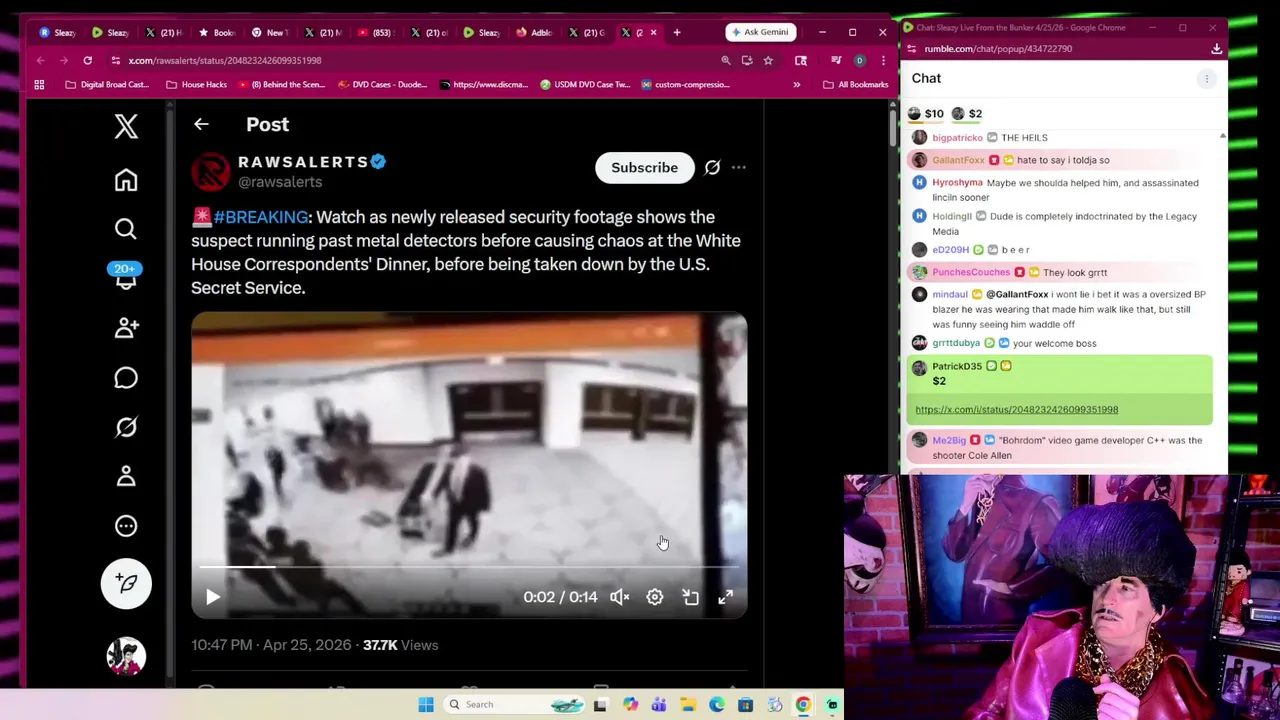Open the X logo home link
Image resolution: width=1280 pixels, height=720 pixels.
point(126,126)
